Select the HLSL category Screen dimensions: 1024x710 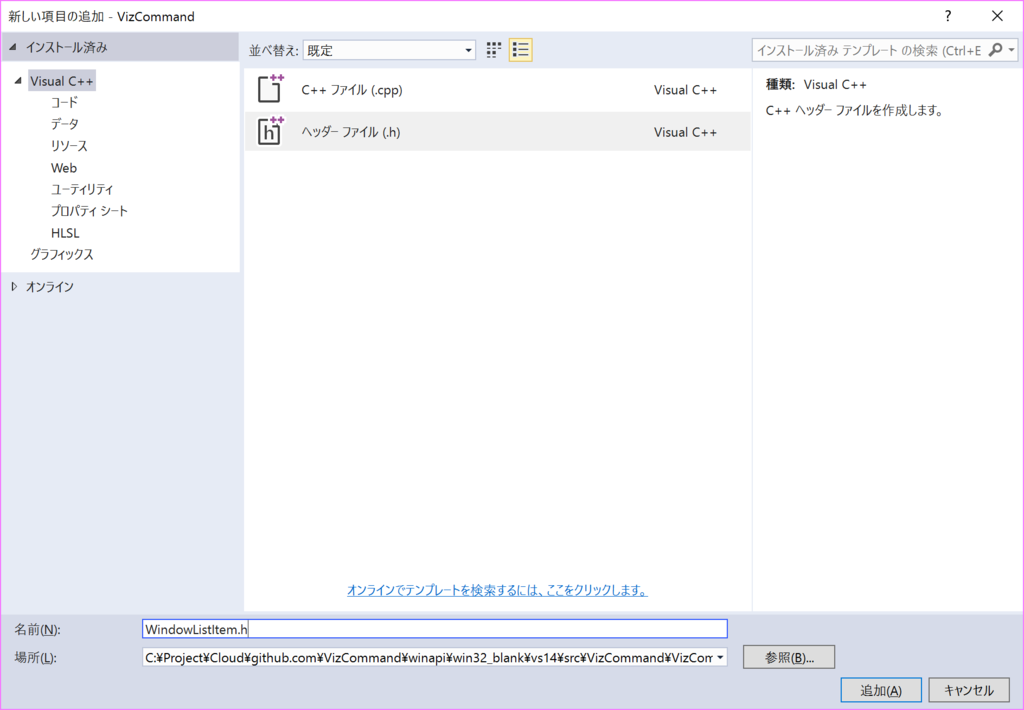(x=65, y=233)
